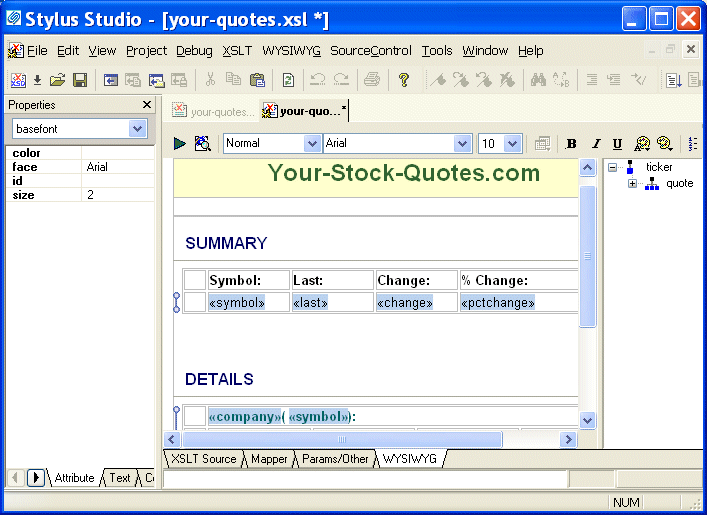
Task: Select the «symbol» field in summary table
Action: click(237, 302)
